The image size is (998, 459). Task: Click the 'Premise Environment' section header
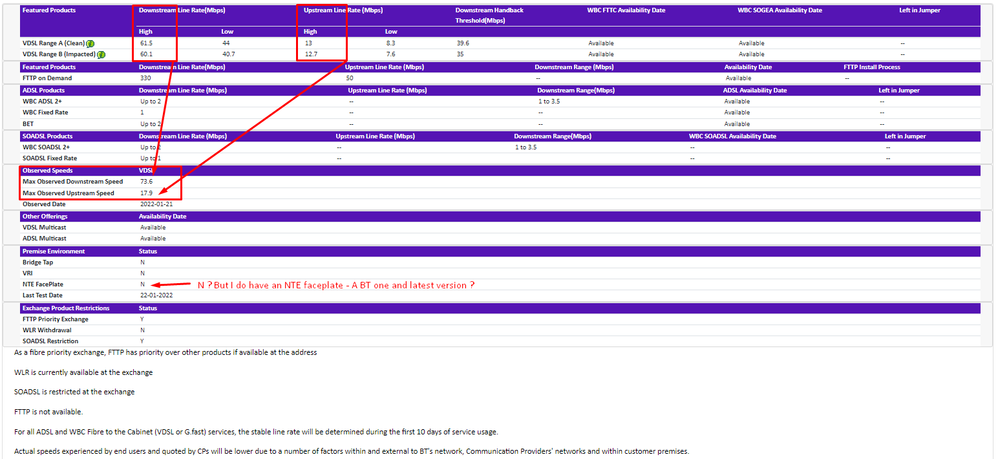coord(52,251)
